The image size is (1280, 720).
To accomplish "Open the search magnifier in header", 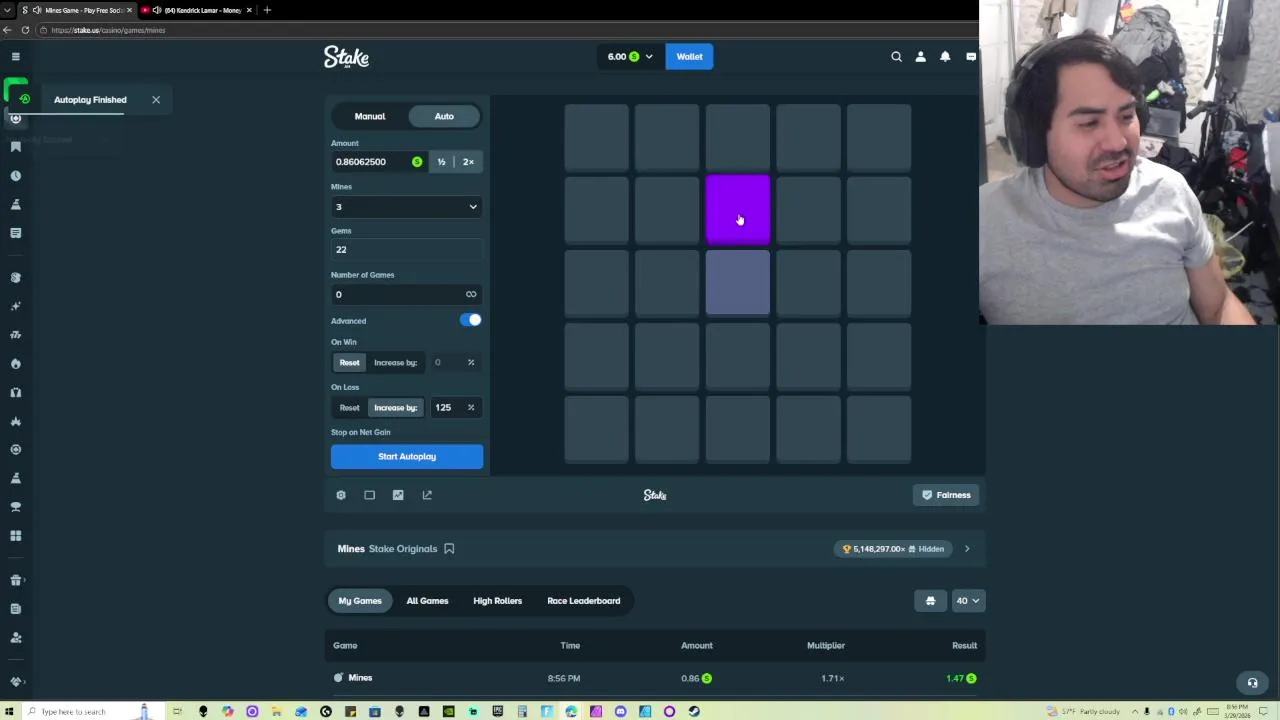I will point(896,57).
